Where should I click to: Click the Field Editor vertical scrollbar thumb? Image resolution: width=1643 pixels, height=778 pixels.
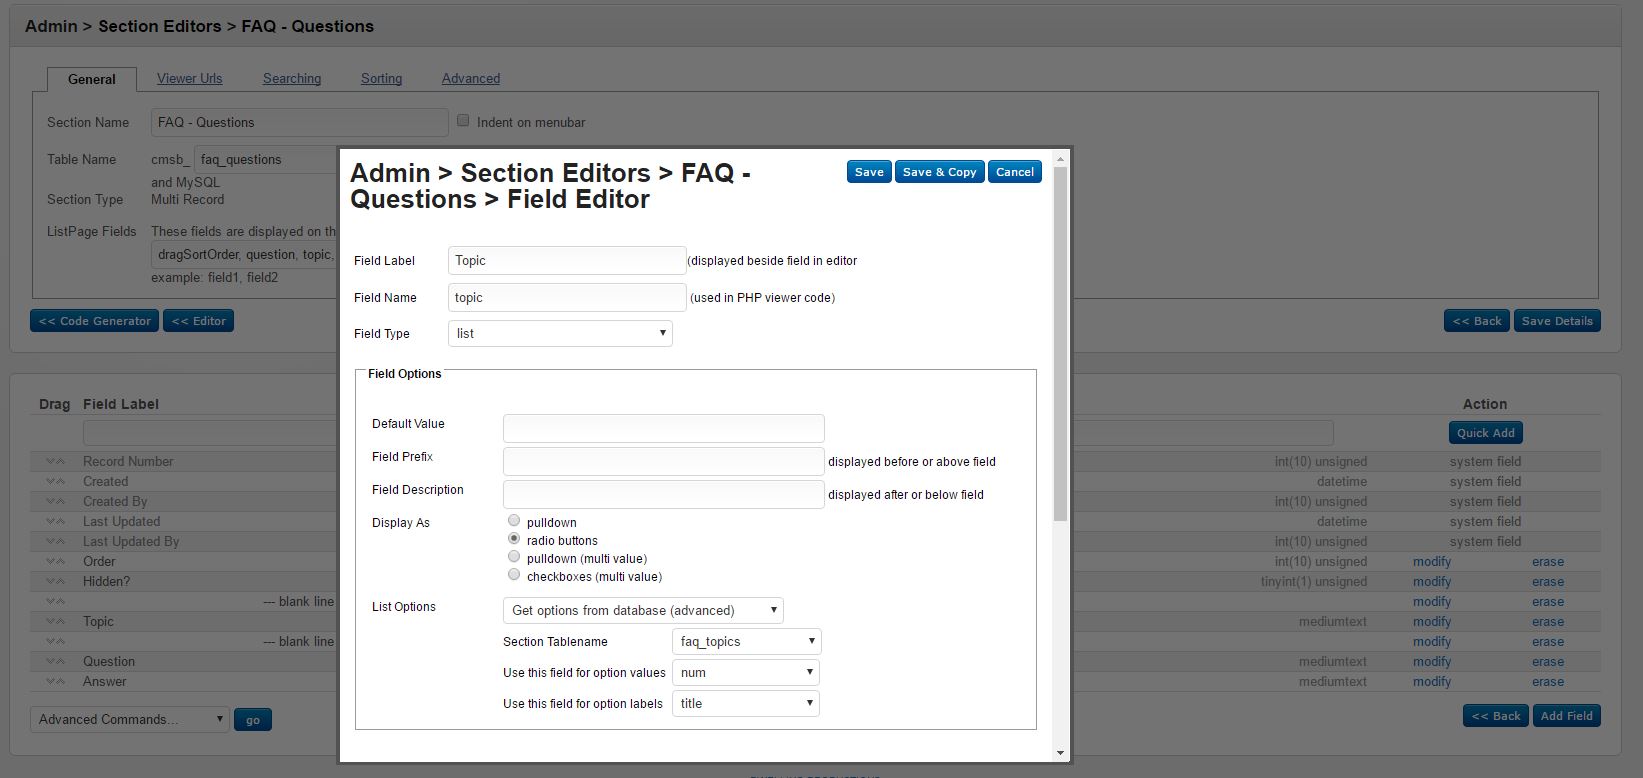pyautogui.click(x=1060, y=340)
